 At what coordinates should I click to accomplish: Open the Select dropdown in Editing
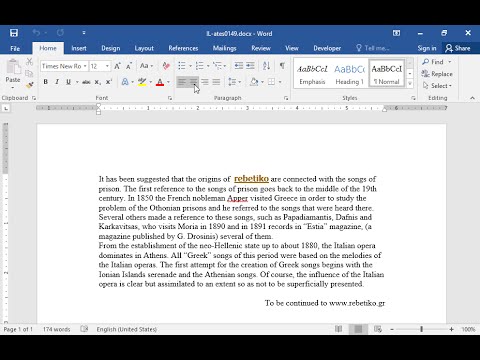pyautogui.click(x=437, y=86)
